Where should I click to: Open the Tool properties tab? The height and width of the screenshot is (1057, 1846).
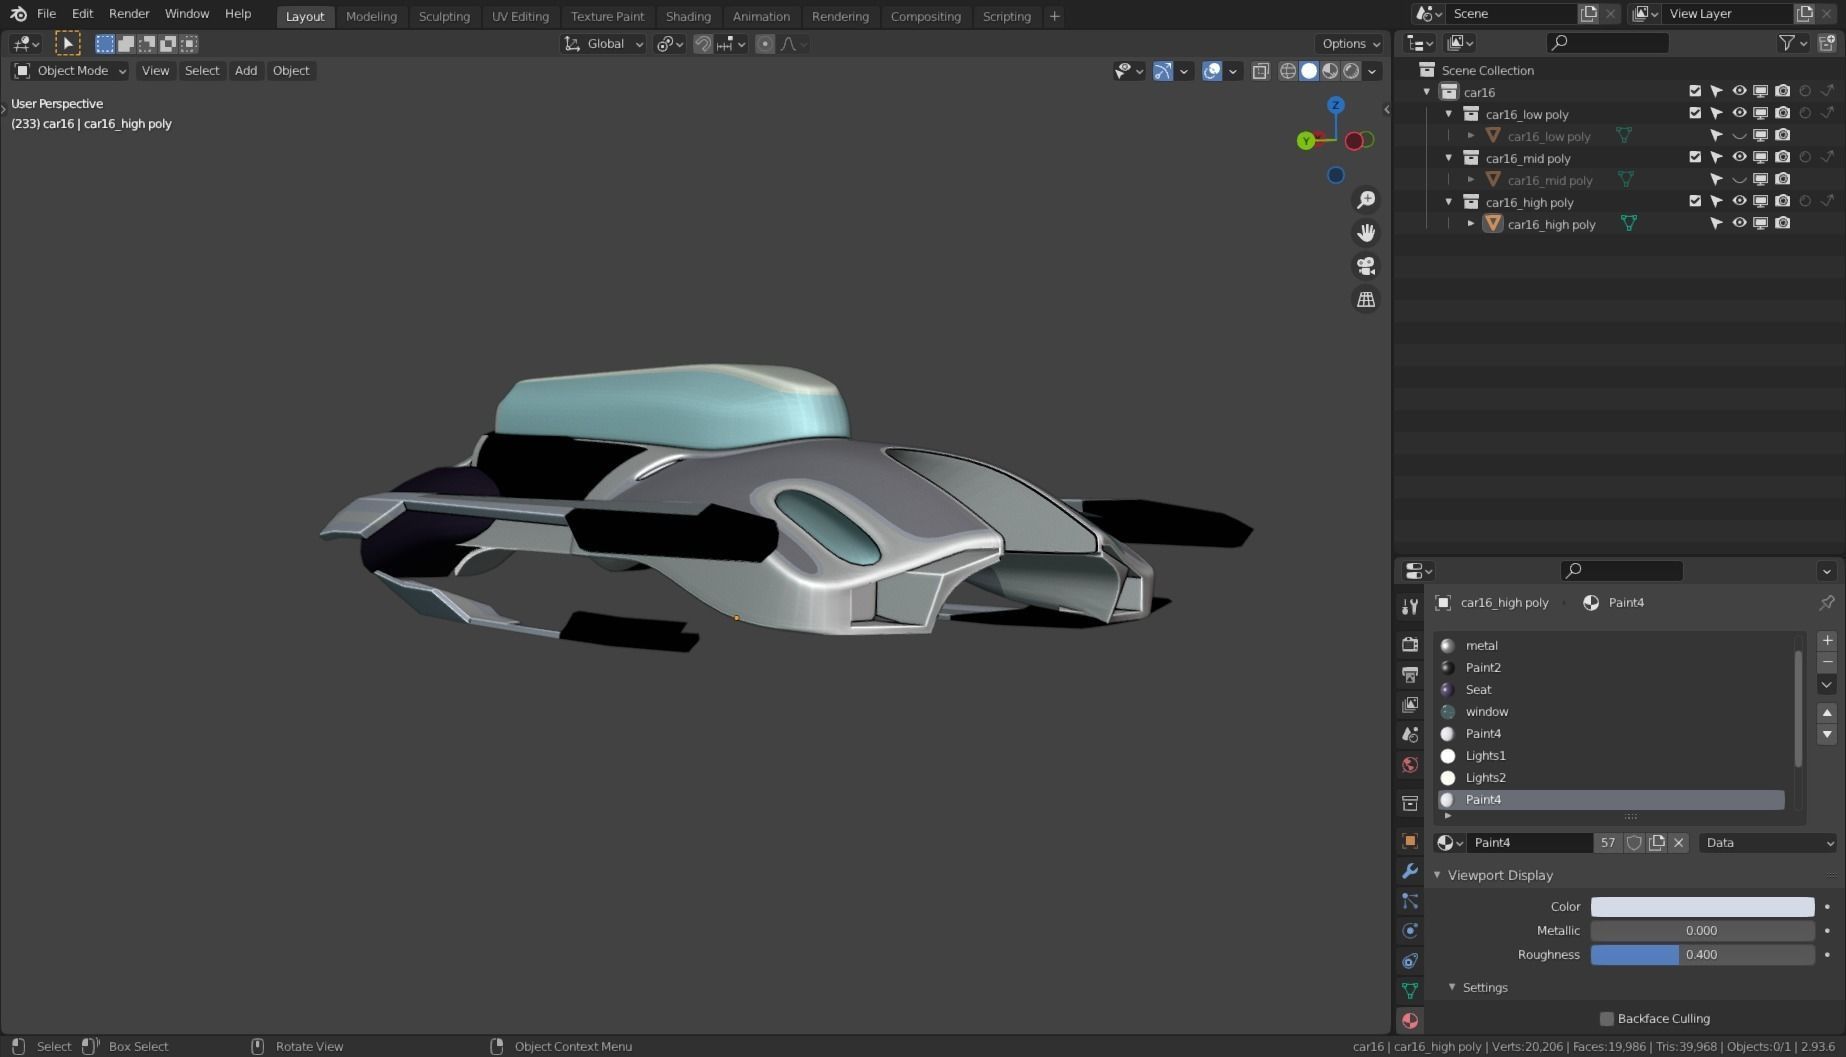[1410, 607]
